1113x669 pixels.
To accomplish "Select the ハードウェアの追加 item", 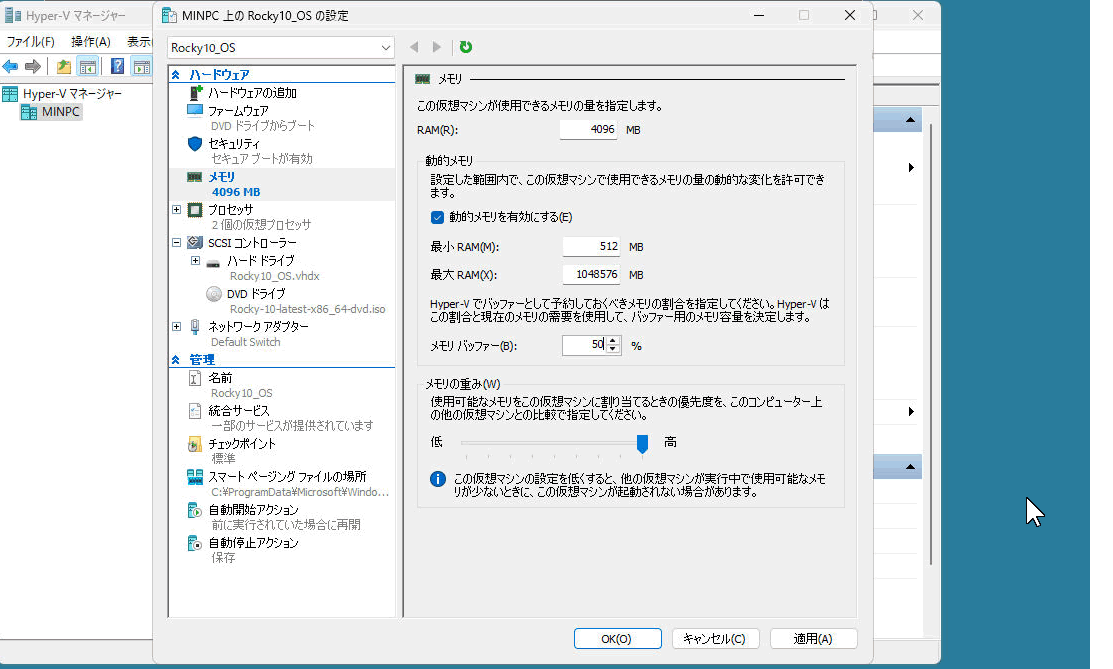I will [x=252, y=92].
